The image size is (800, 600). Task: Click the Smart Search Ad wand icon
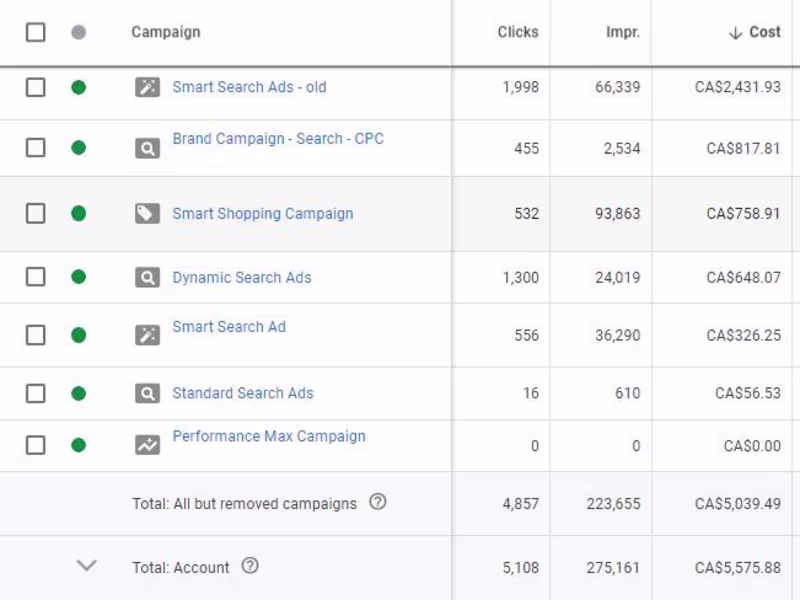(x=147, y=335)
